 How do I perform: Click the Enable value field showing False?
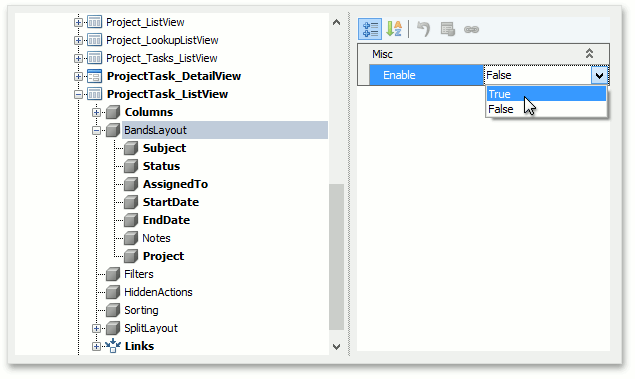537,75
